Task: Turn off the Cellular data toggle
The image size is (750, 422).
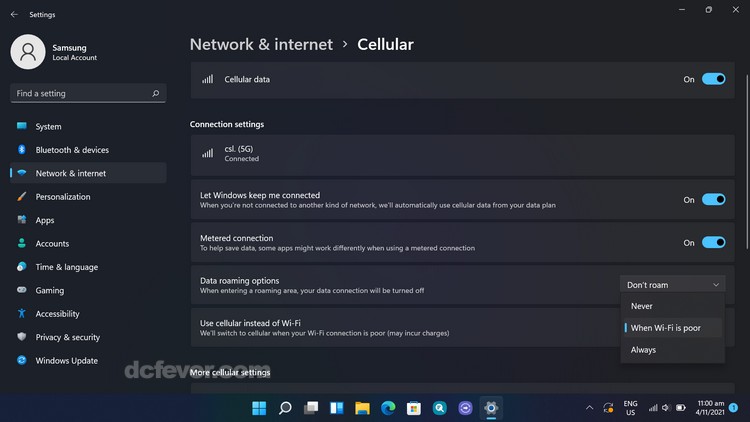Action: click(713, 79)
